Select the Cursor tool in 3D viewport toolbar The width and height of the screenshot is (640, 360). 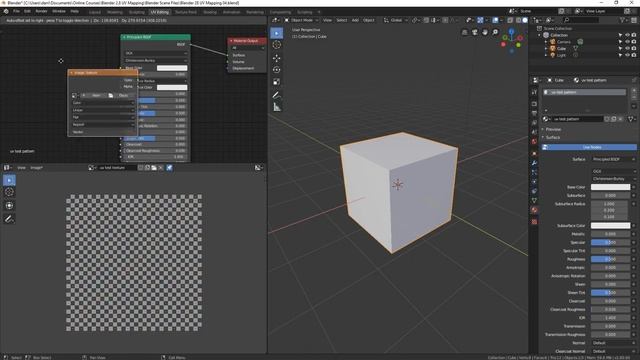[277, 45]
